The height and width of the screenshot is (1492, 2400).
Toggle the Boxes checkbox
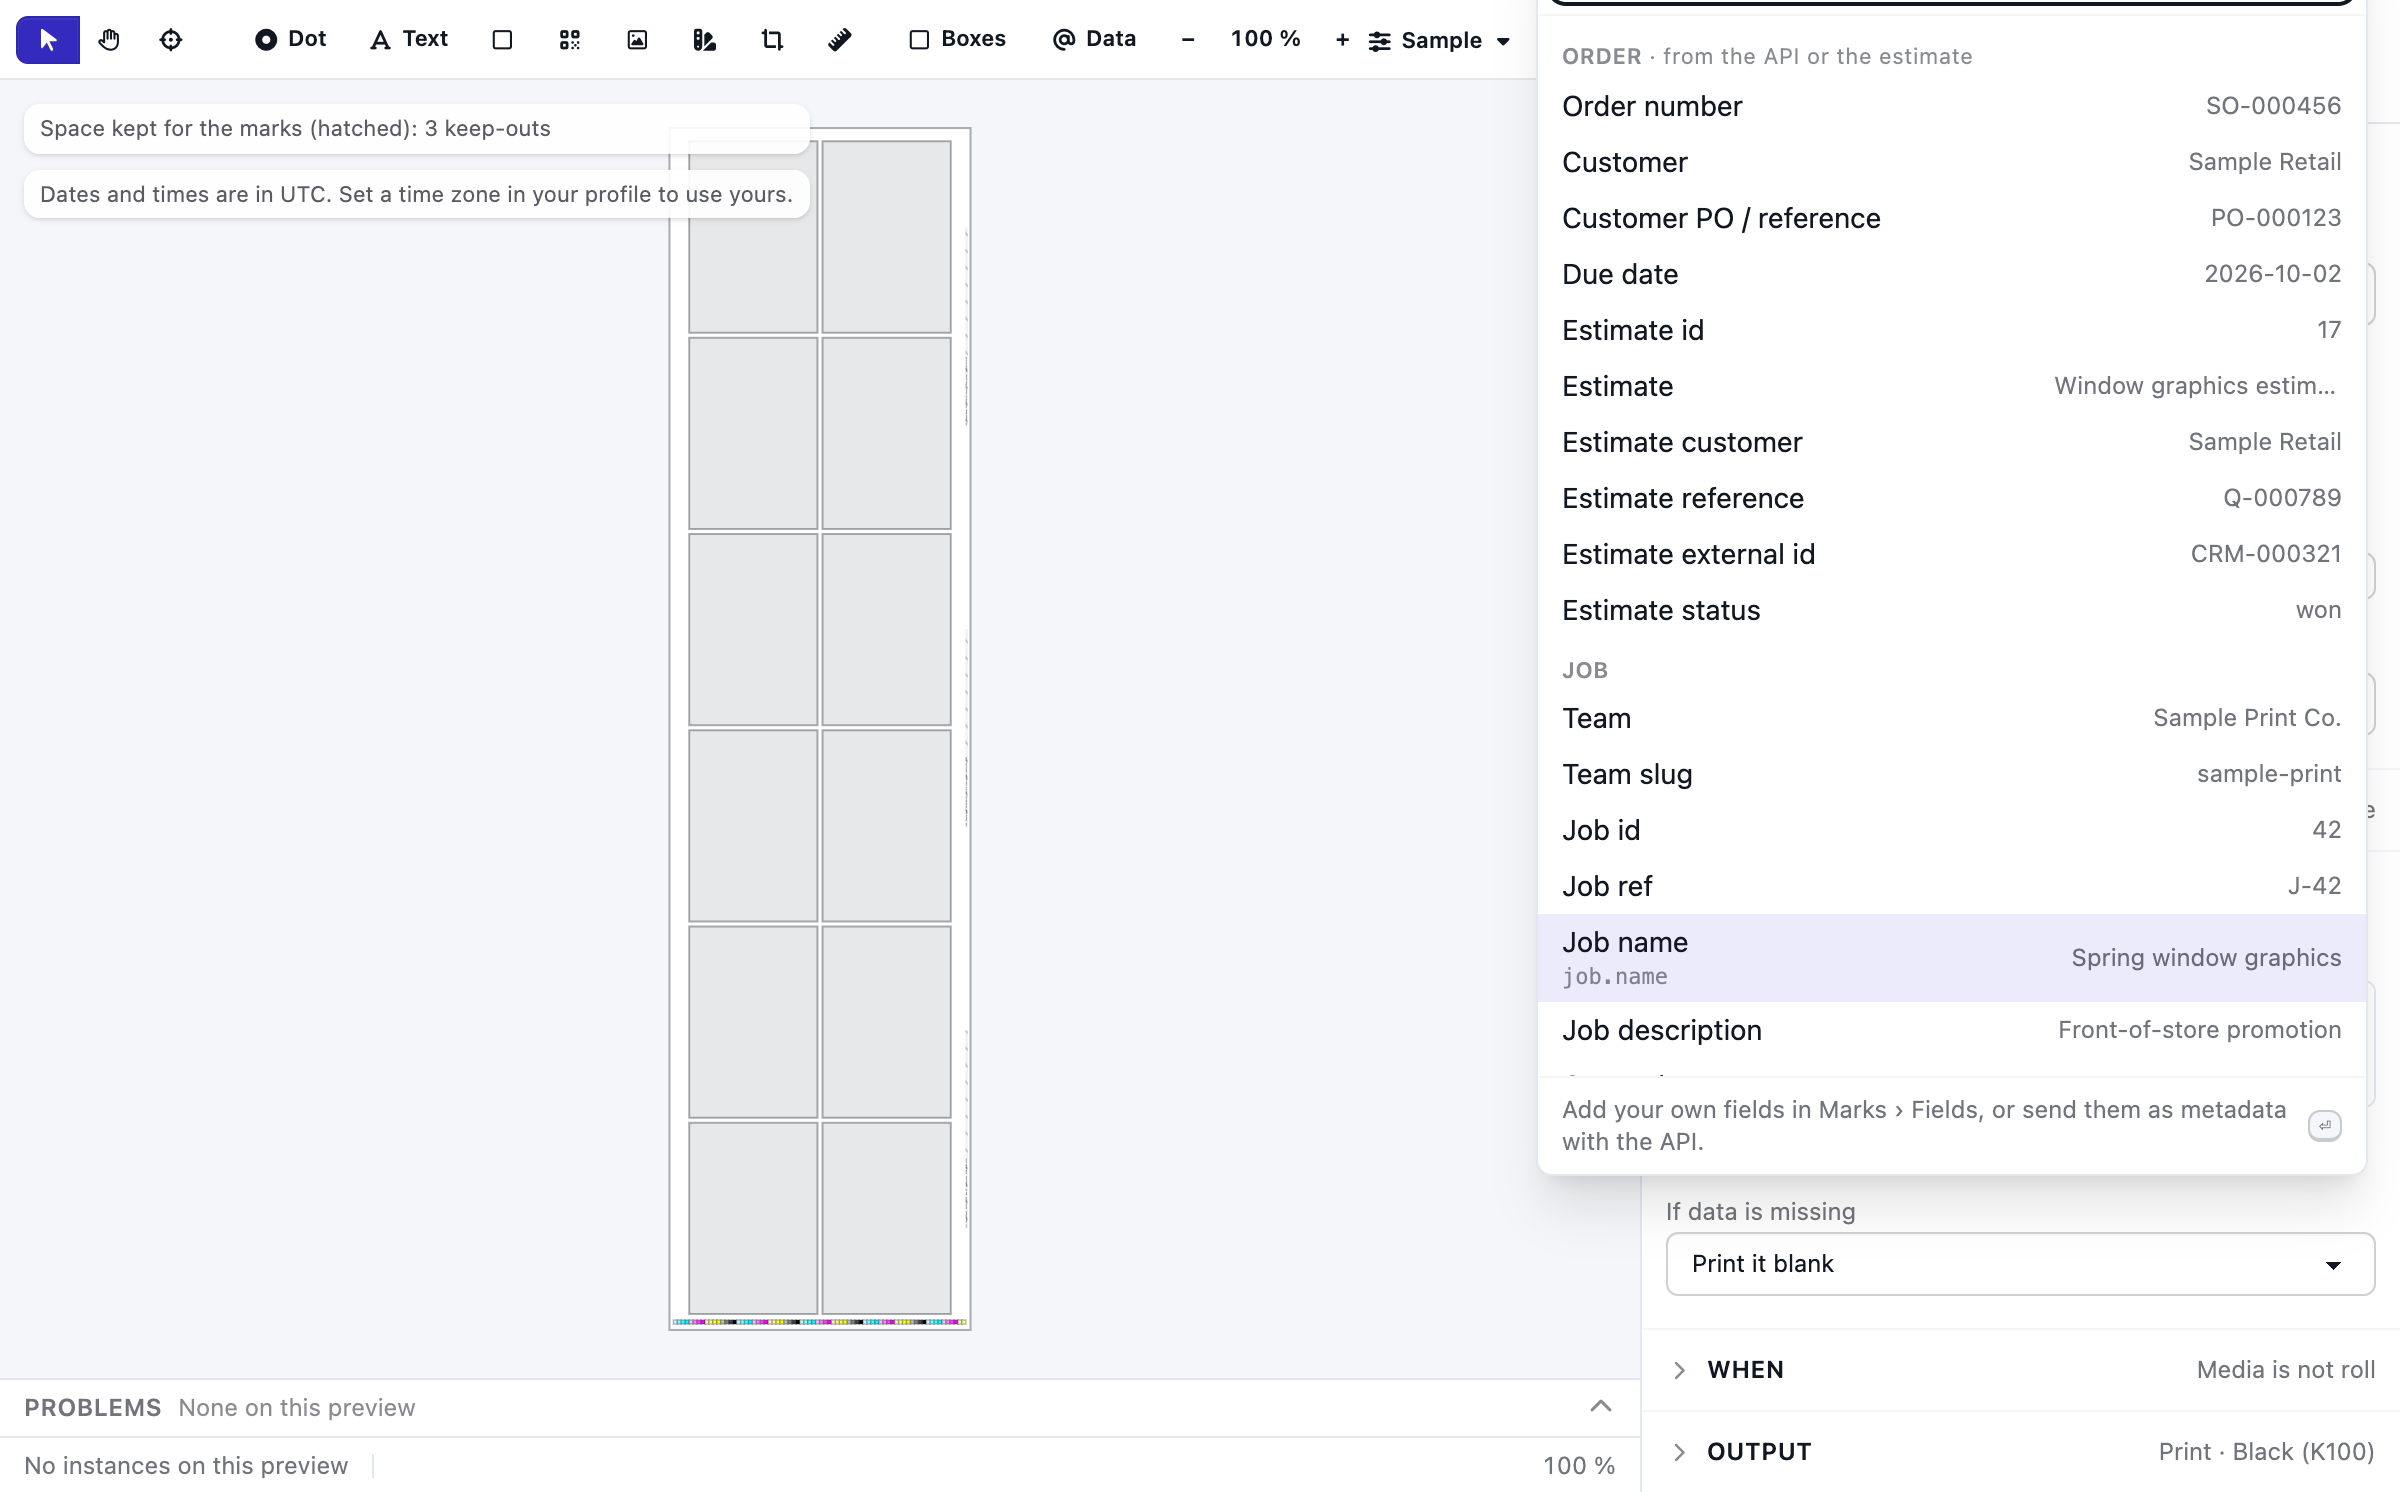[x=957, y=39]
